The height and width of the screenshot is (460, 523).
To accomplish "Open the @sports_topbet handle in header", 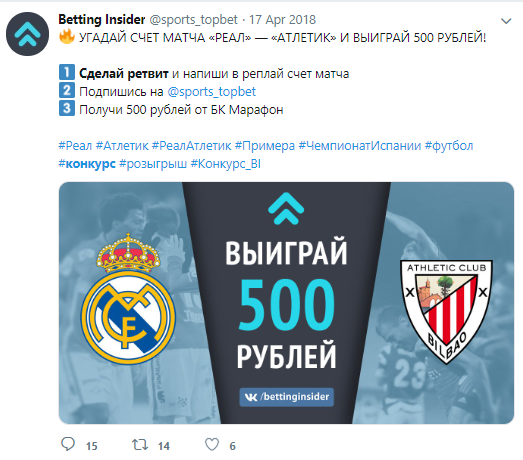I will pos(193,20).
